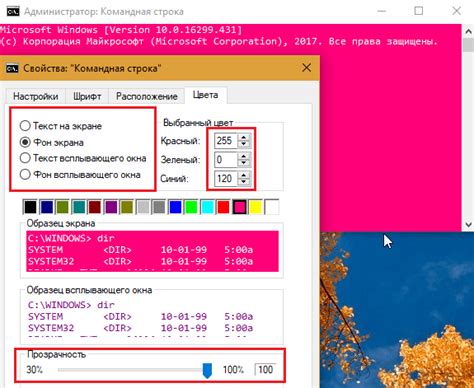Switch to the Шрифт tab
Image resolution: width=474 pixels, height=388 pixels.
click(87, 96)
